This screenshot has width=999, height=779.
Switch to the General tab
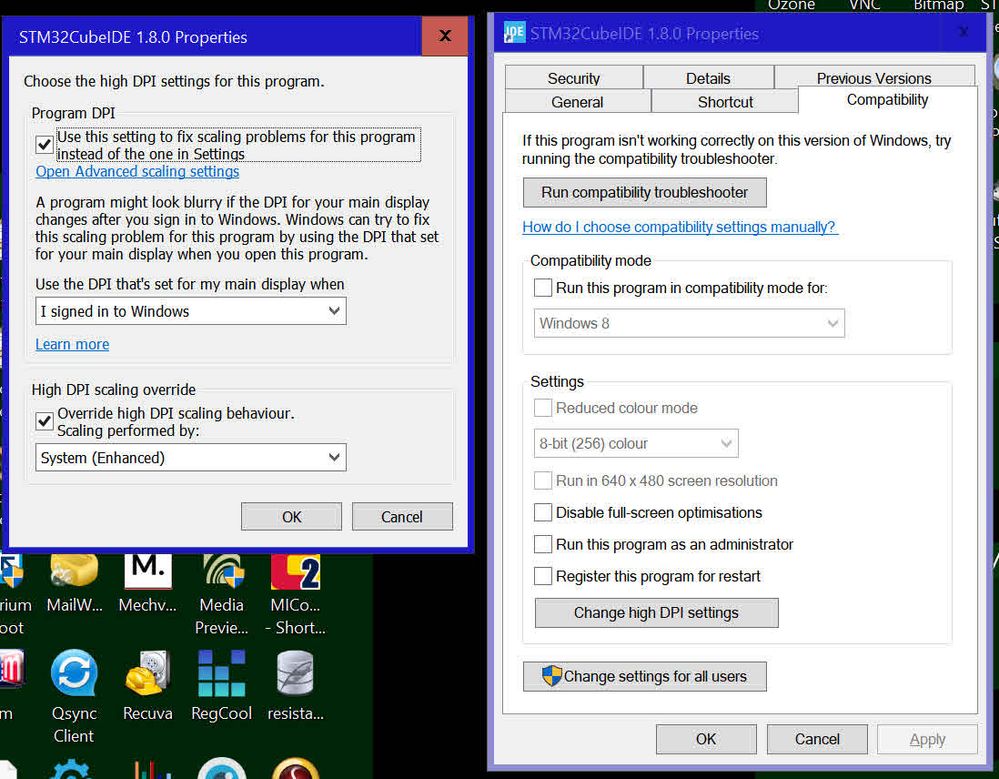(x=577, y=102)
